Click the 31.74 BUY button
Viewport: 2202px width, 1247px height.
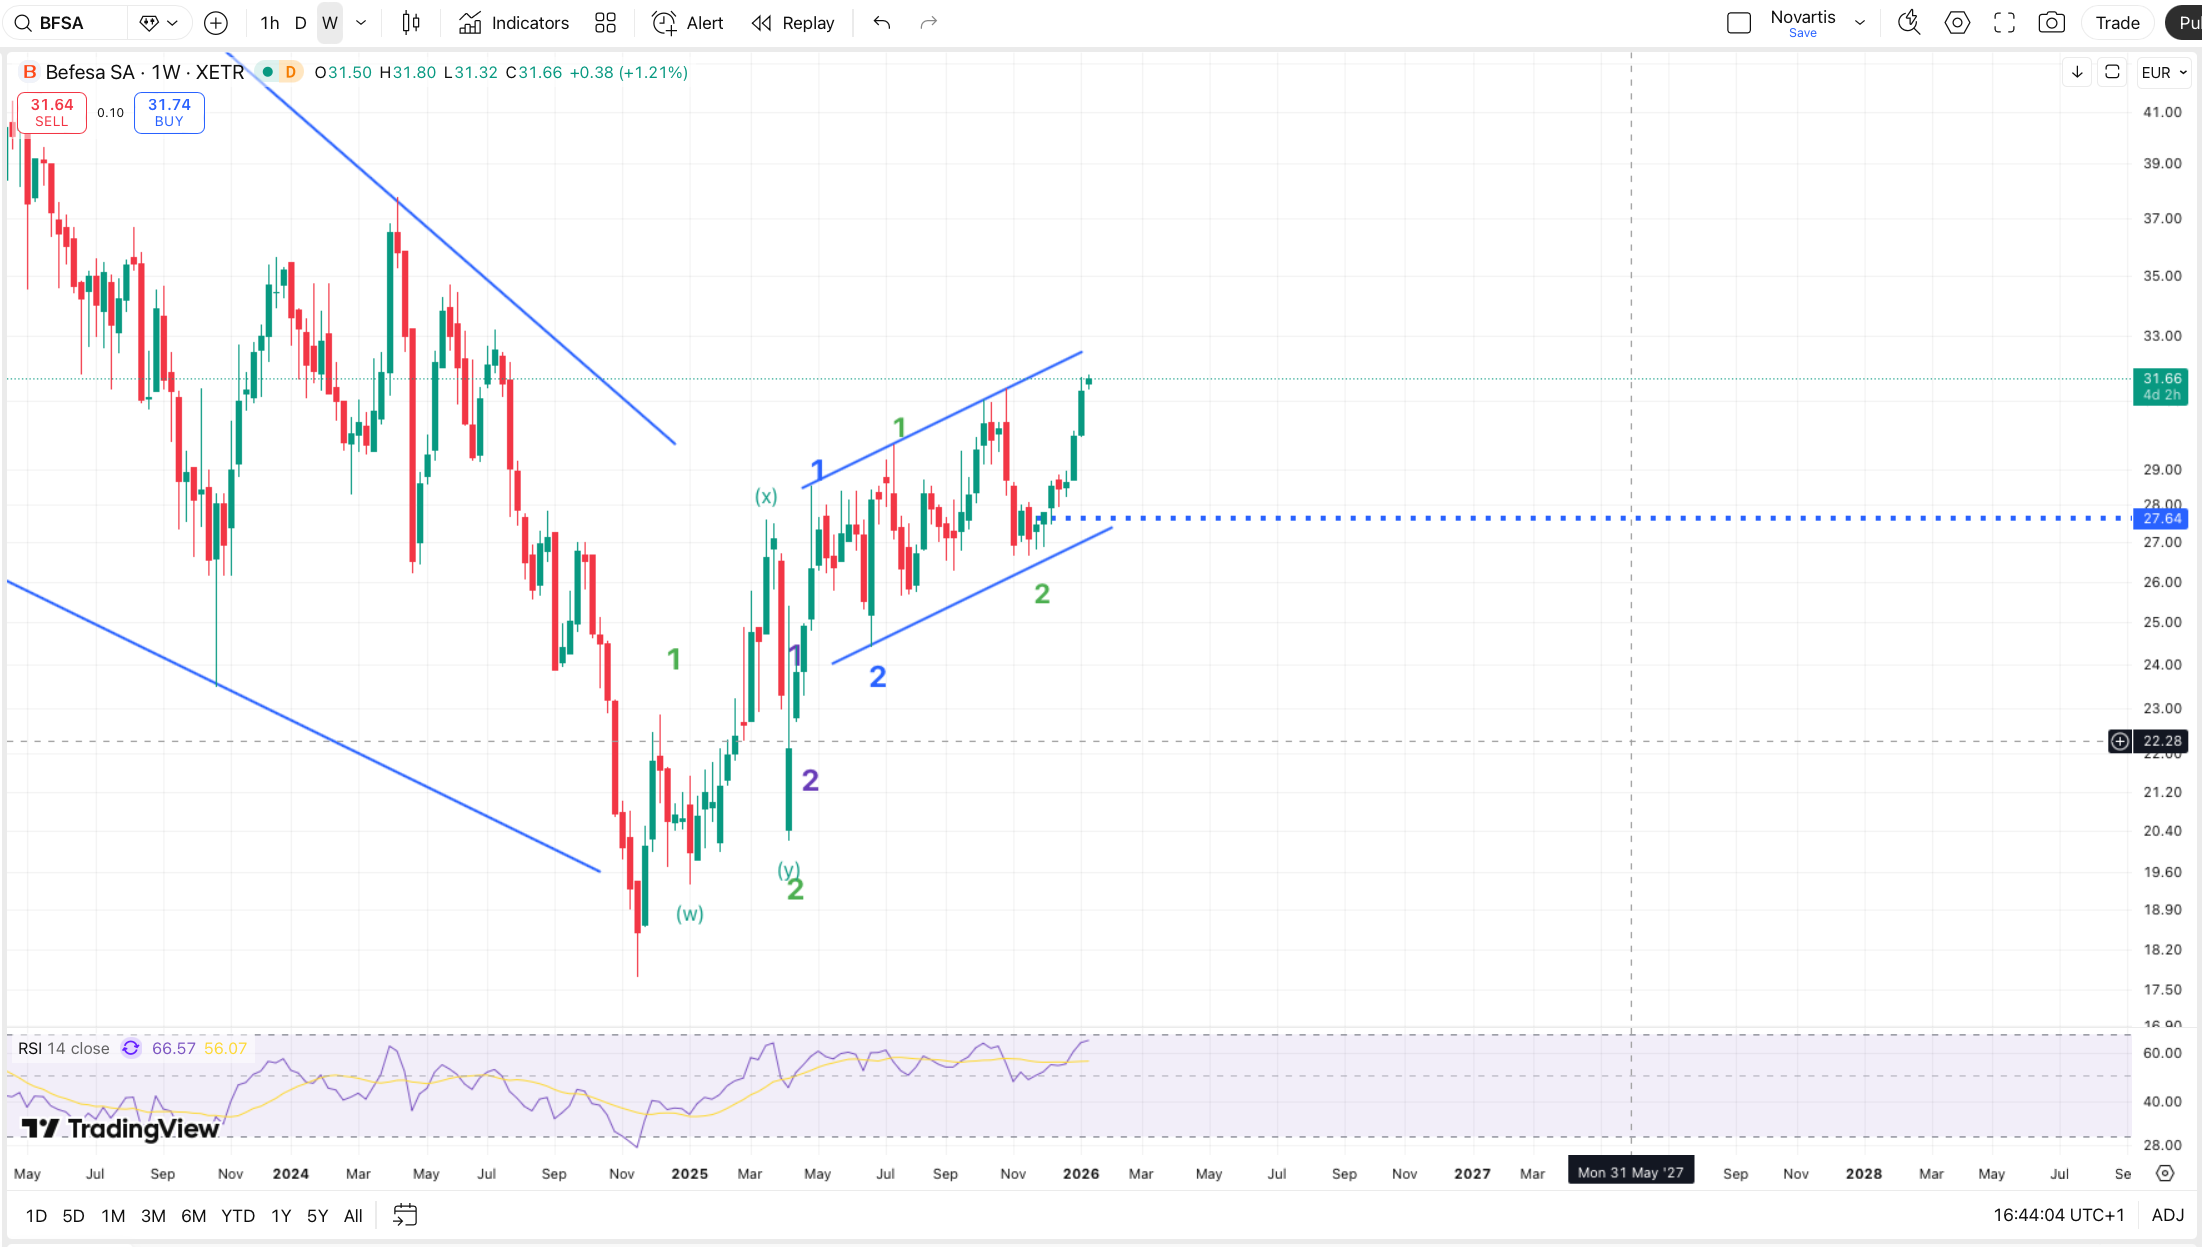(169, 112)
